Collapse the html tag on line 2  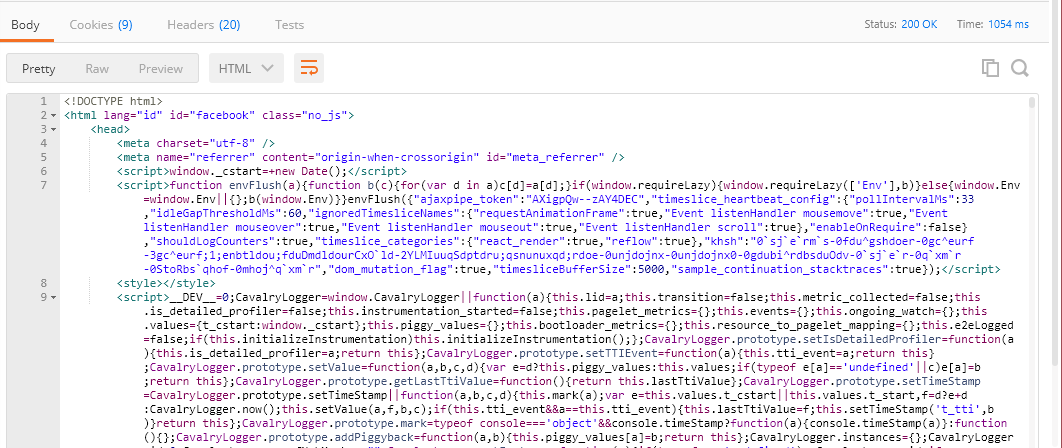click(x=54, y=115)
